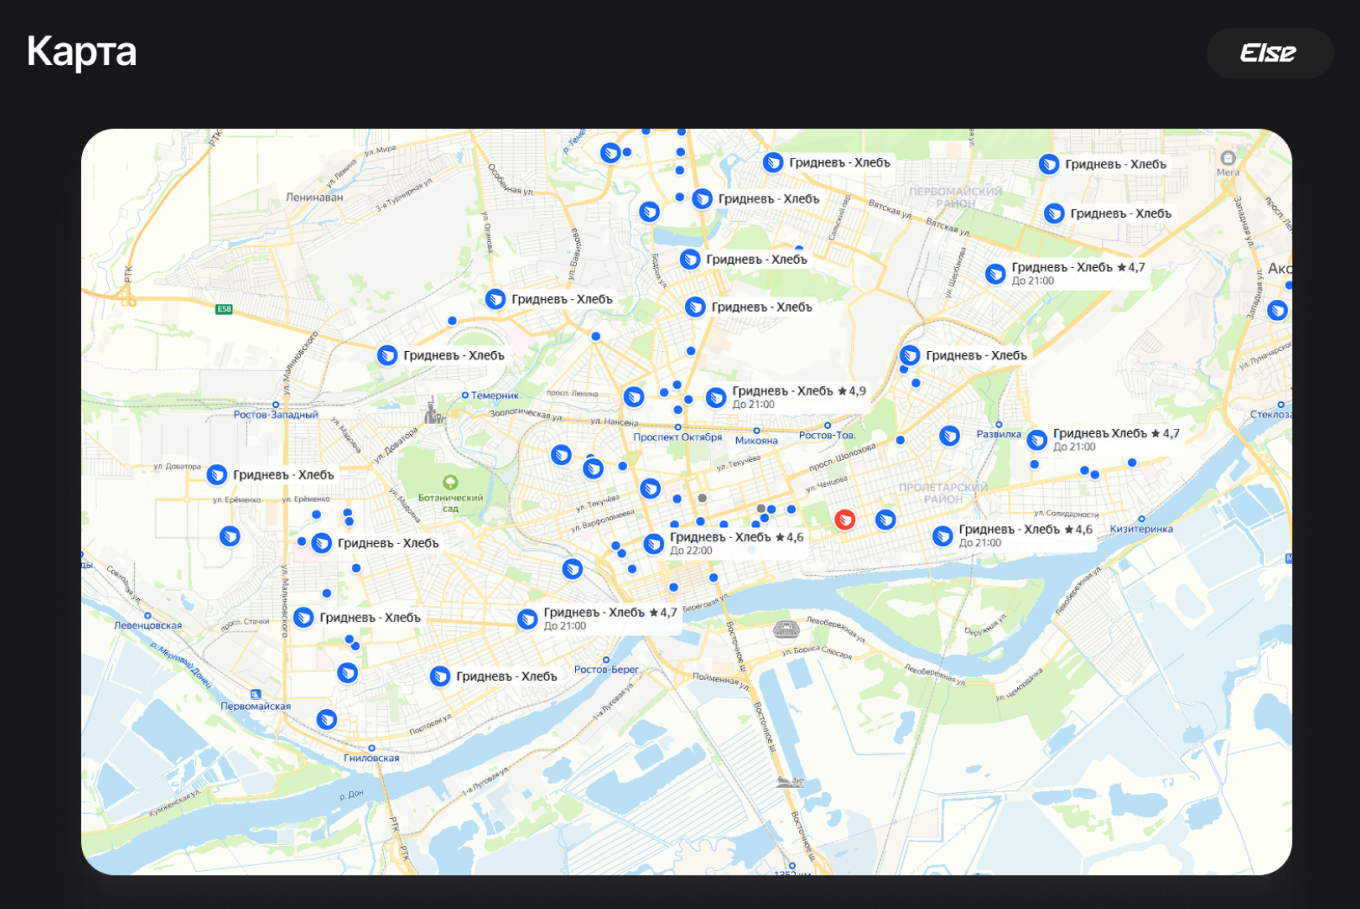Click the Карта page heading

tap(82, 52)
